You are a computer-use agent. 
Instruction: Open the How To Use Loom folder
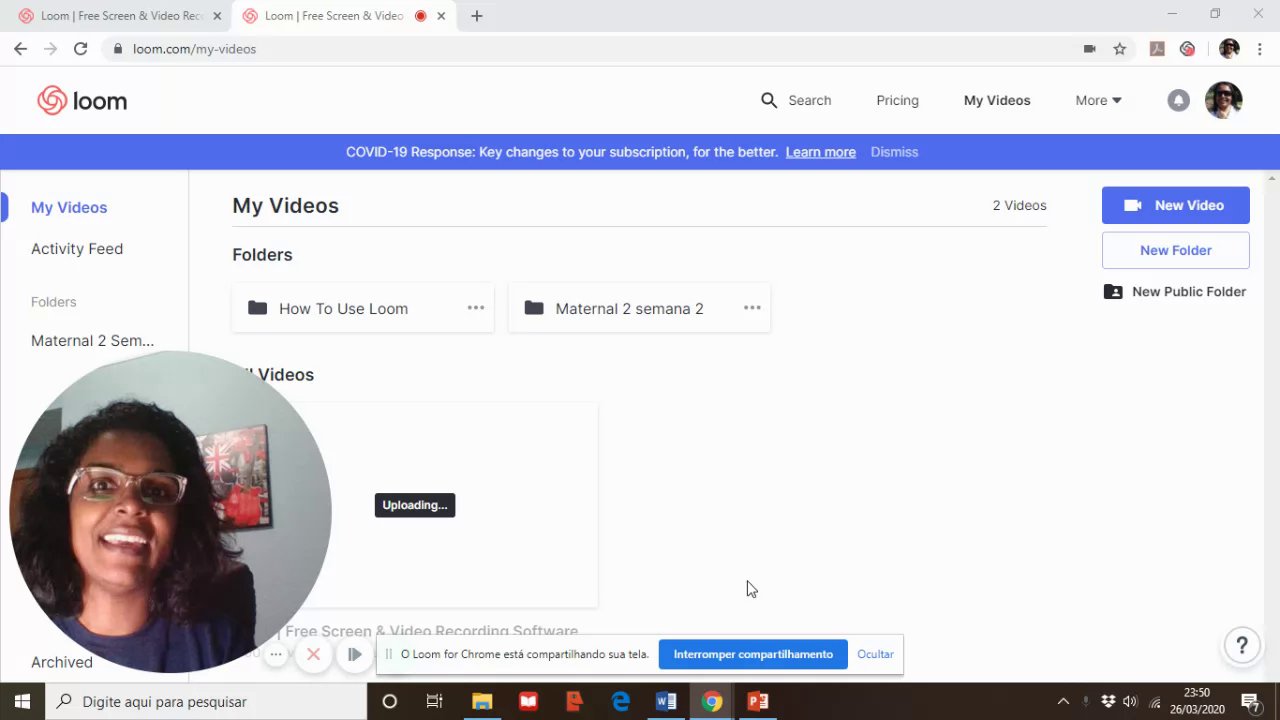point(363,308)
